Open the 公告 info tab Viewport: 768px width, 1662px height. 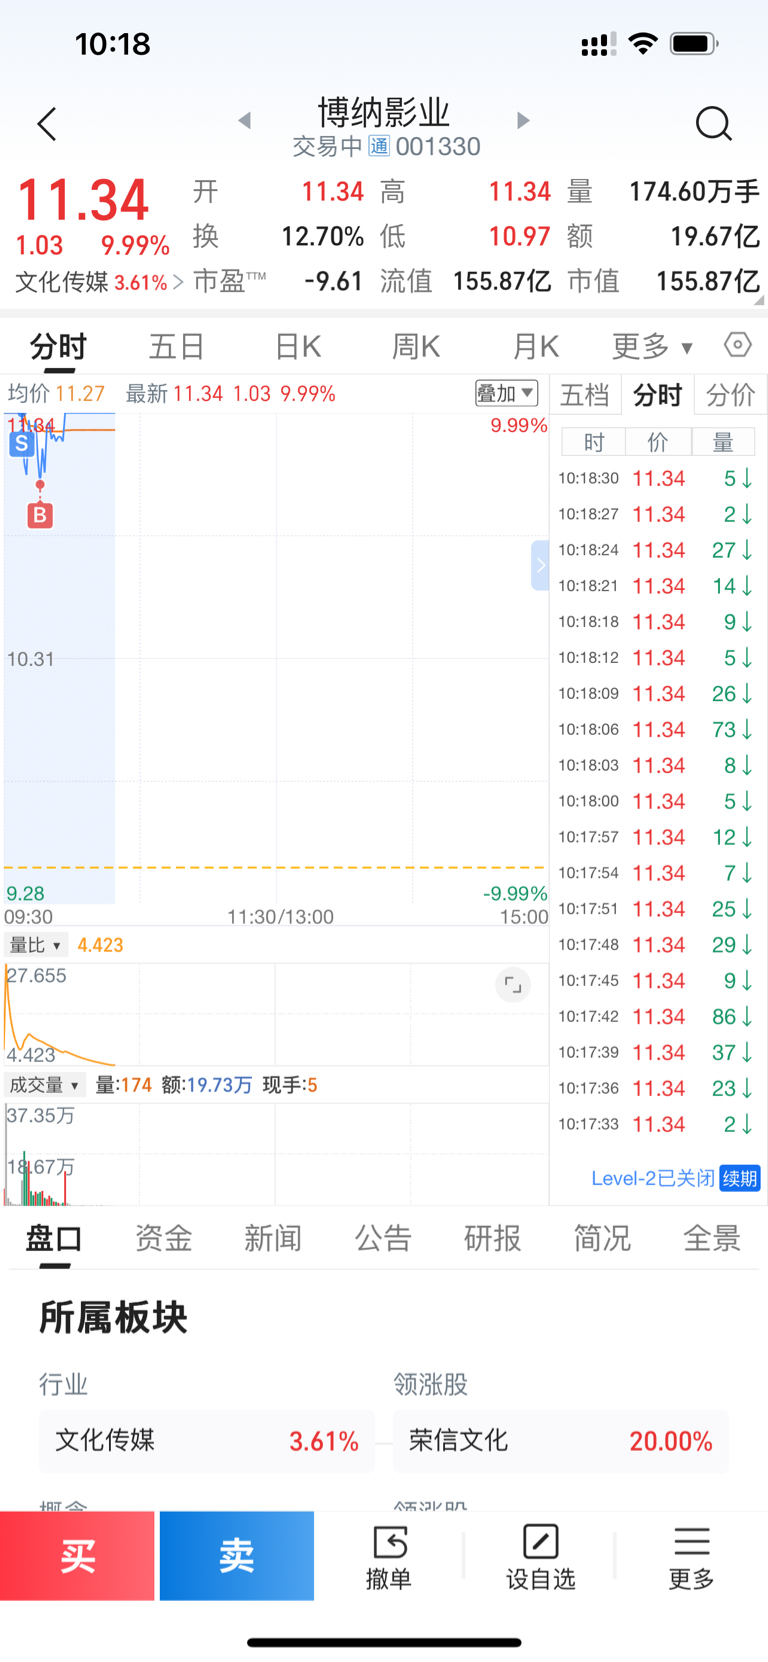(383, 1239)
